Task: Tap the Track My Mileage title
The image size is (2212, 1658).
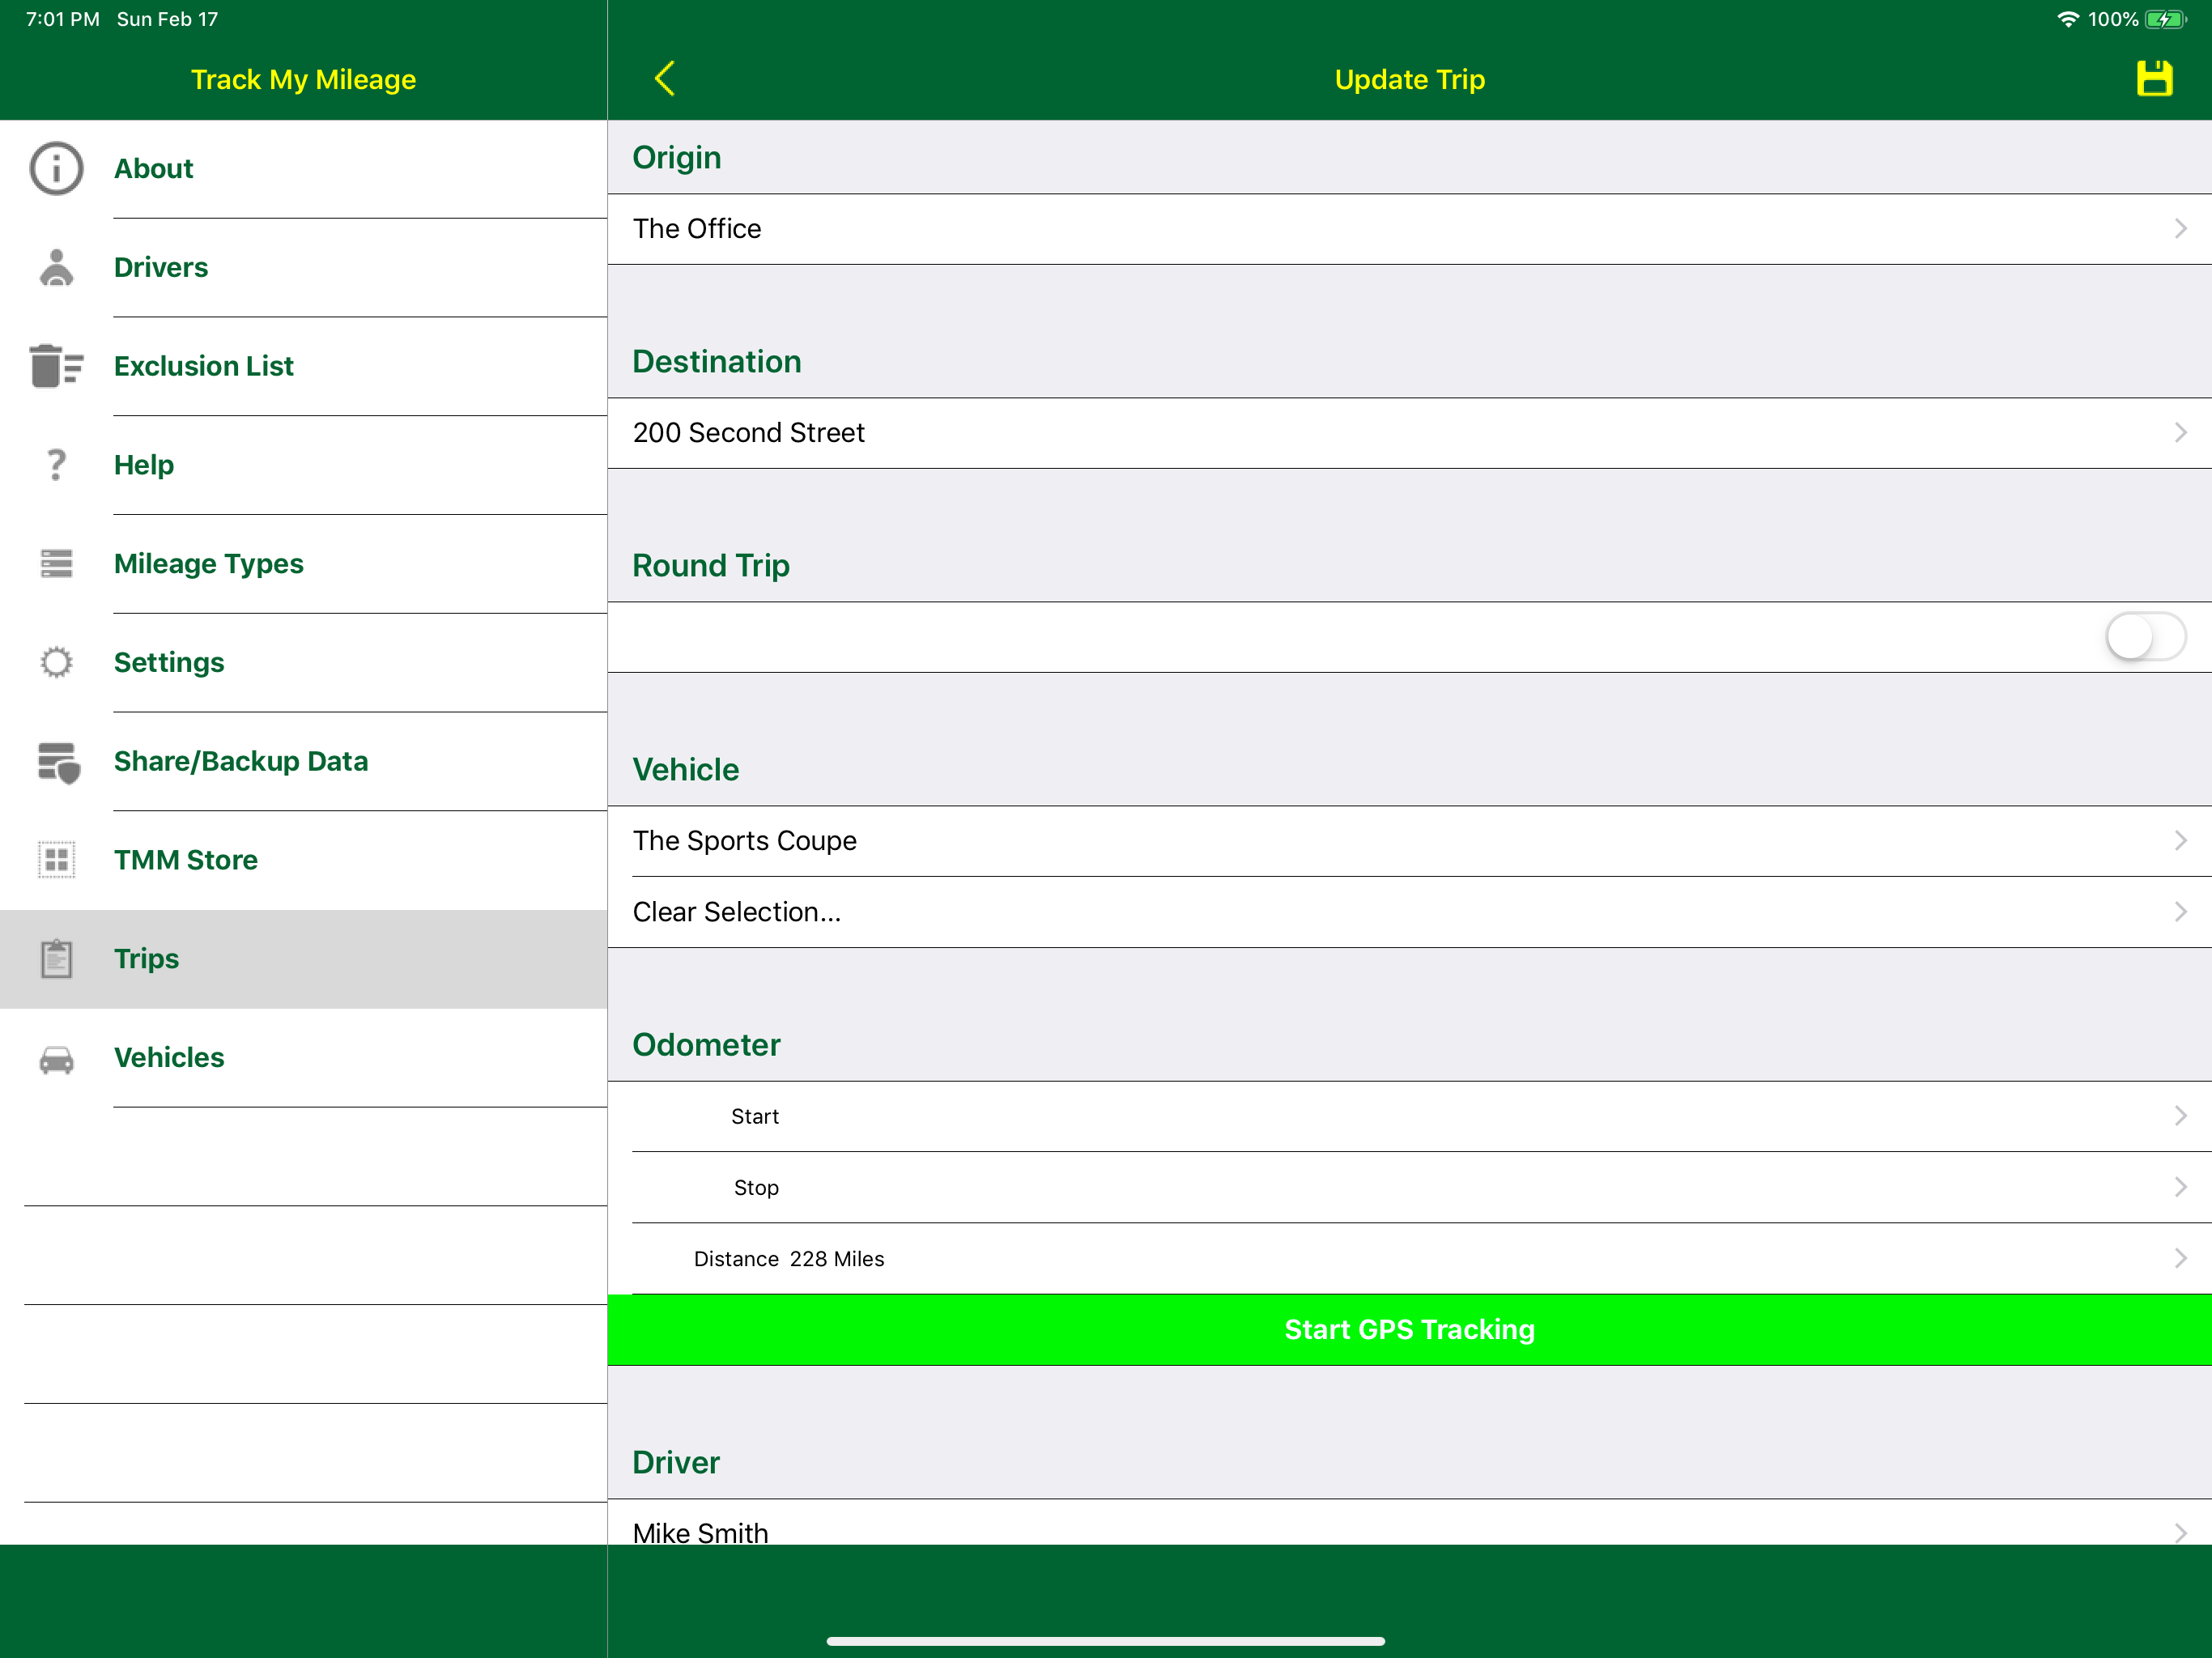Action: pyautogui.click(x=303, y=79)
